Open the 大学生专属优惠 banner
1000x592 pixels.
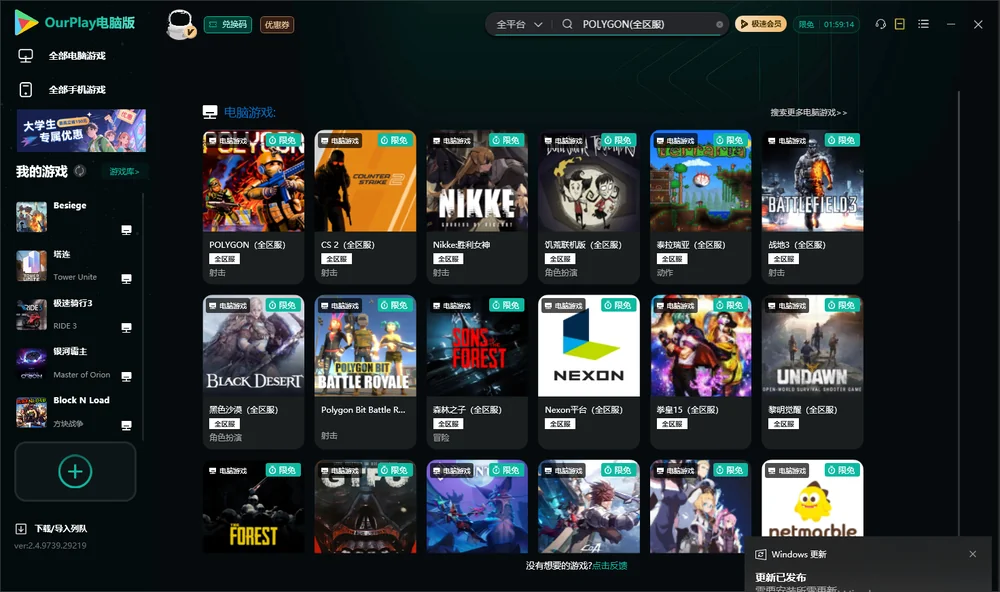(82, 130)
